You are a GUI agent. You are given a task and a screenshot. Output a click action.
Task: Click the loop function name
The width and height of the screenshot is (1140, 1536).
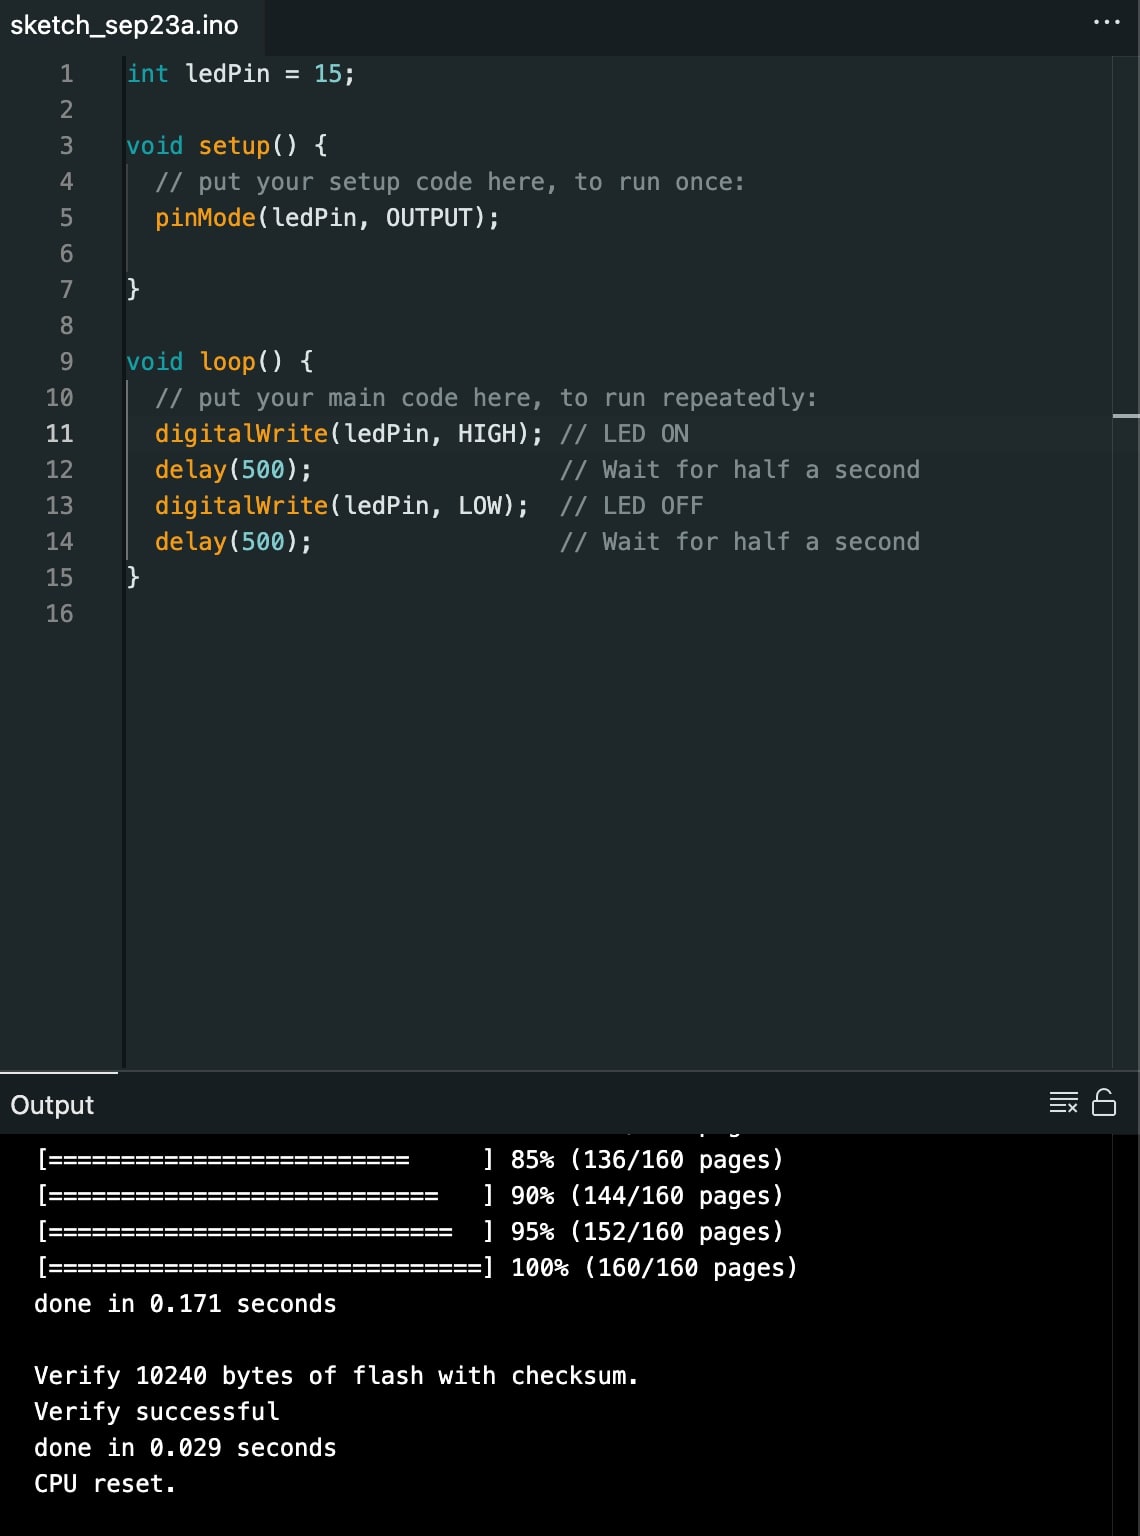click(227, 362)
